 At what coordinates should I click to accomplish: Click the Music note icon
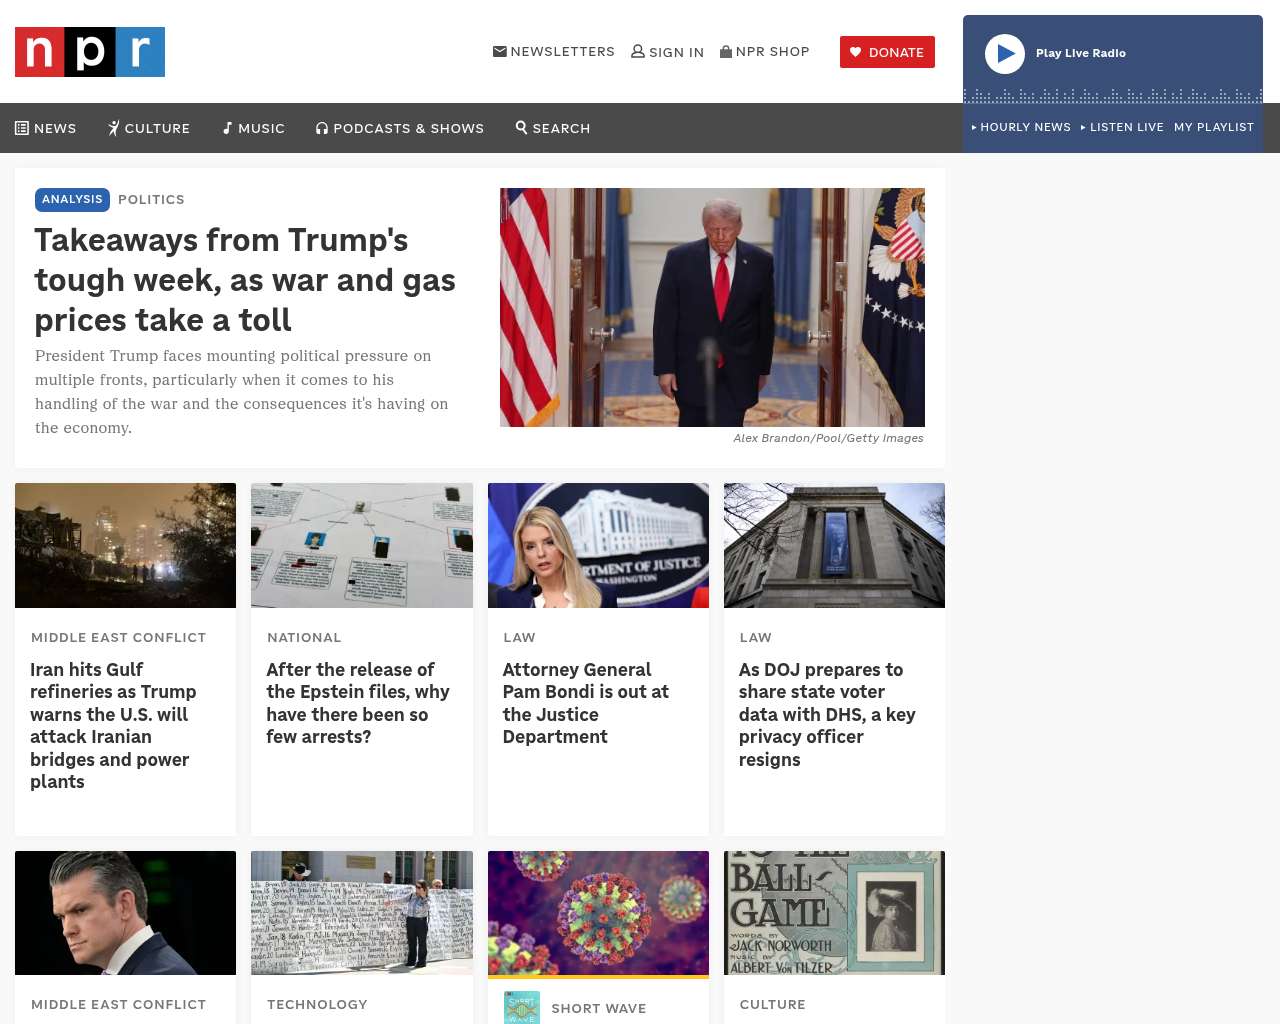click(228, 128)
